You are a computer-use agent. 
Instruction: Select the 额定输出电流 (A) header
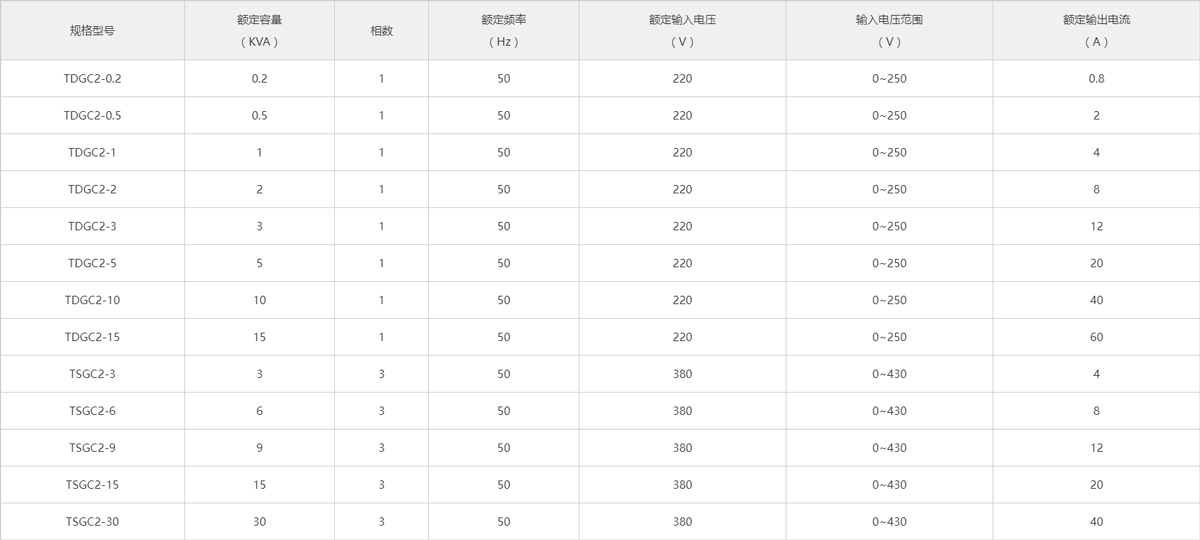coord(1096,31)
